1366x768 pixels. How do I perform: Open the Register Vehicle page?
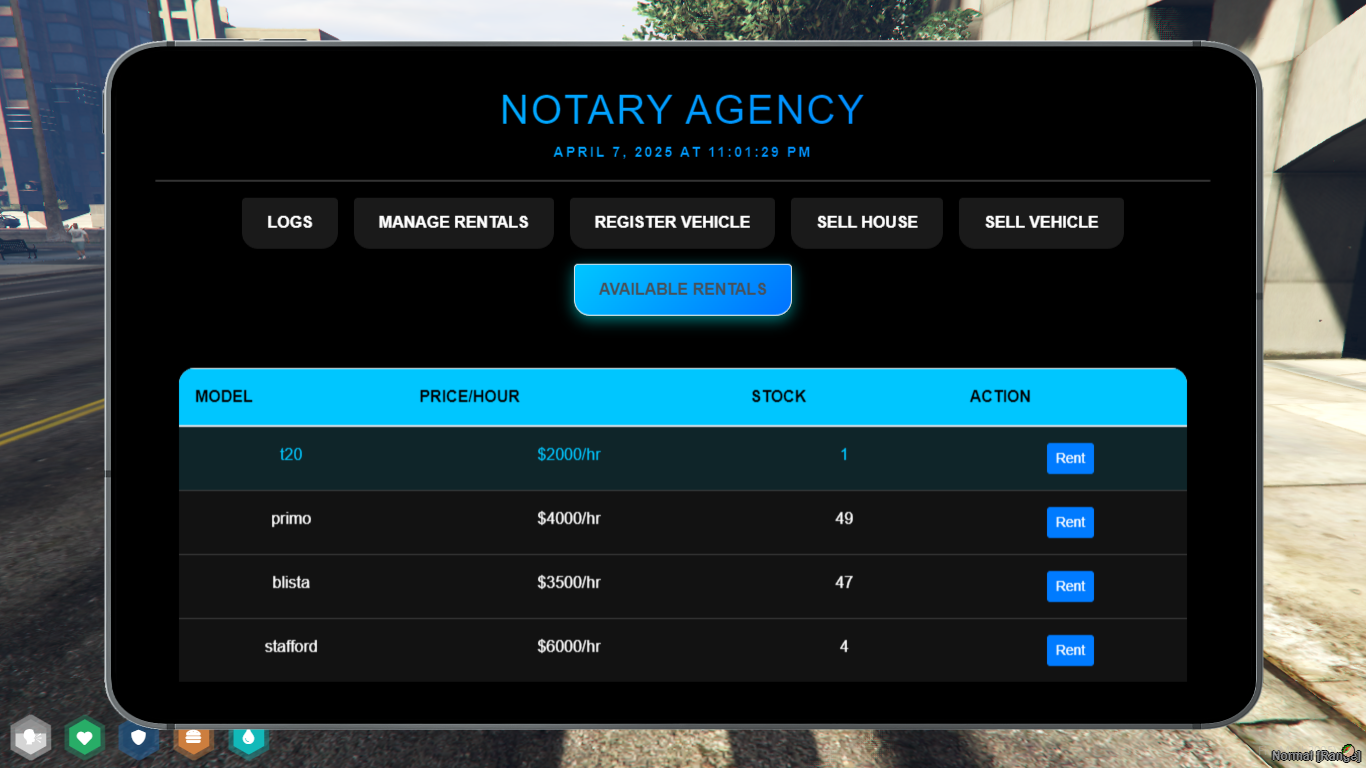point(672,222)
